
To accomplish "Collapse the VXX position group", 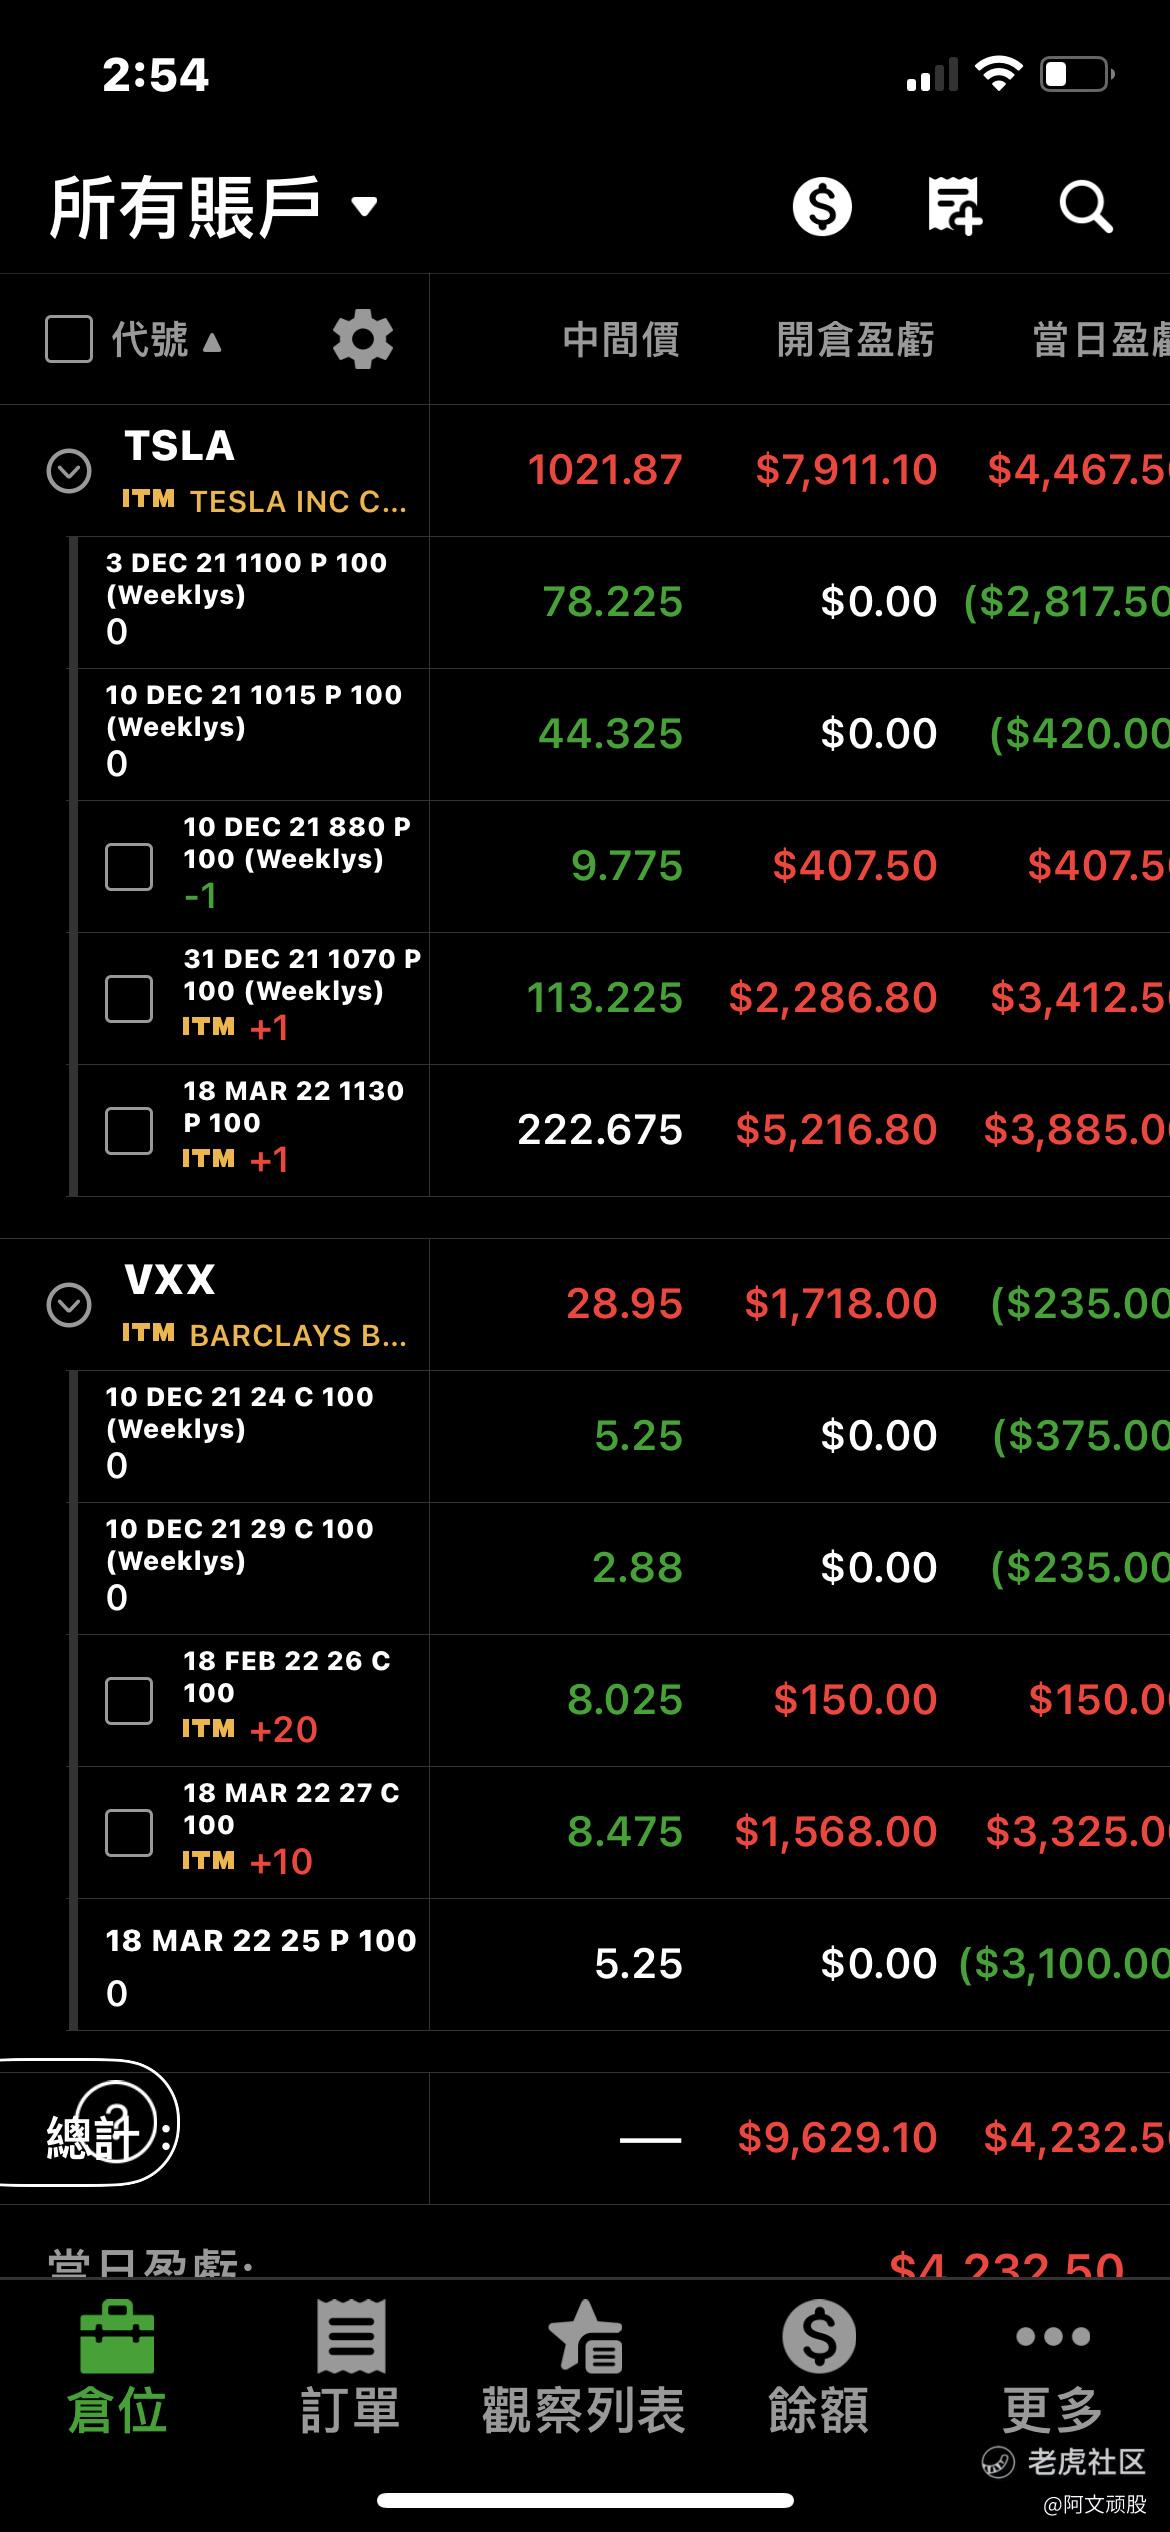I will click(69, 1304).
